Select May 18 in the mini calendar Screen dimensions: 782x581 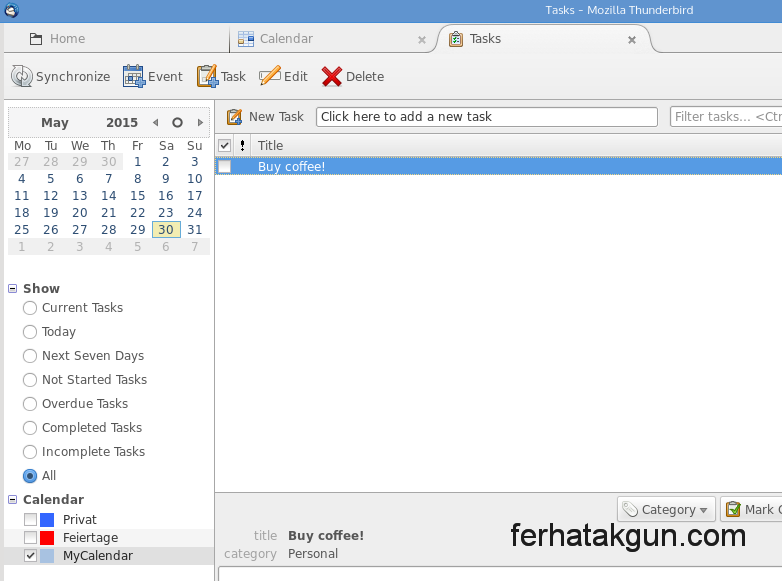pos(21,213)
